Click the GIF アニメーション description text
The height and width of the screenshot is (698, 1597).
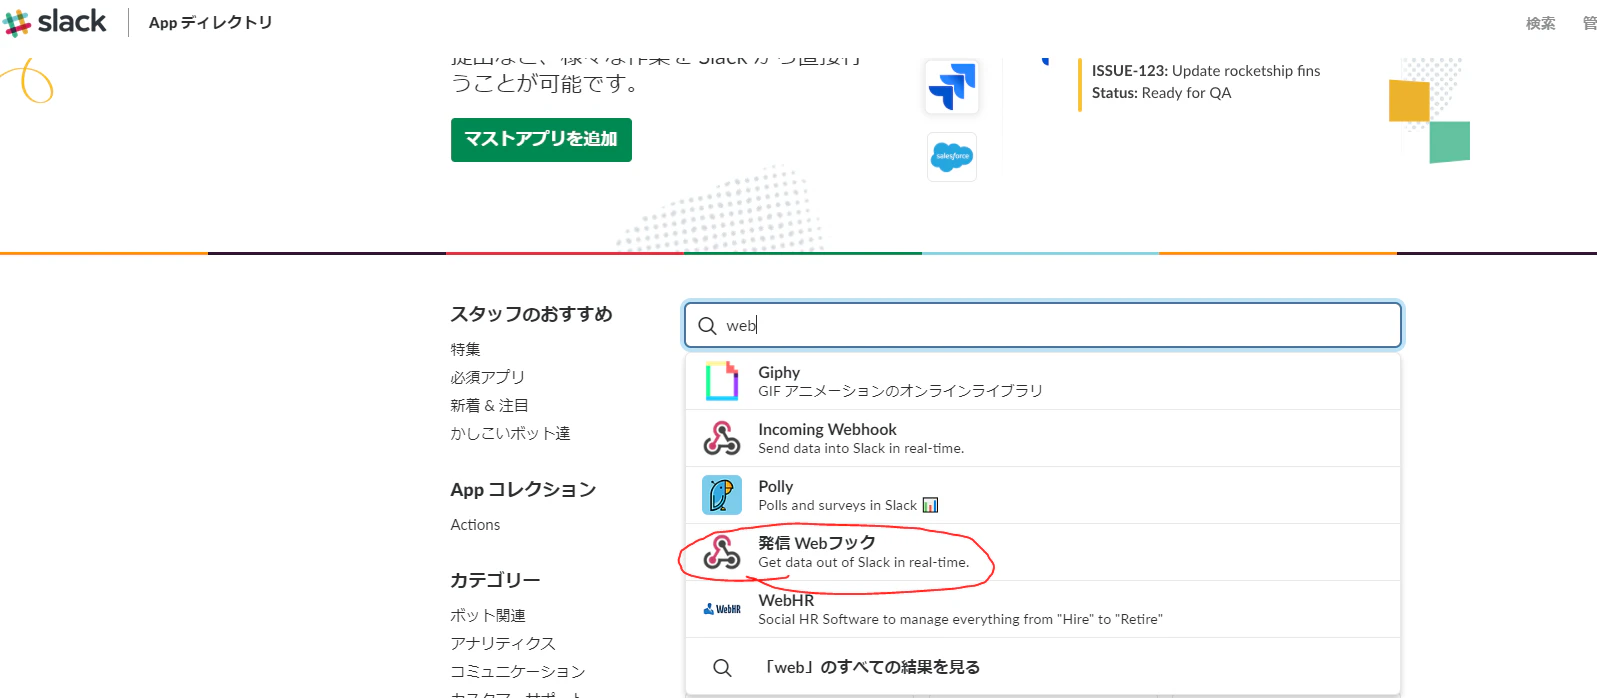point(900,391)
